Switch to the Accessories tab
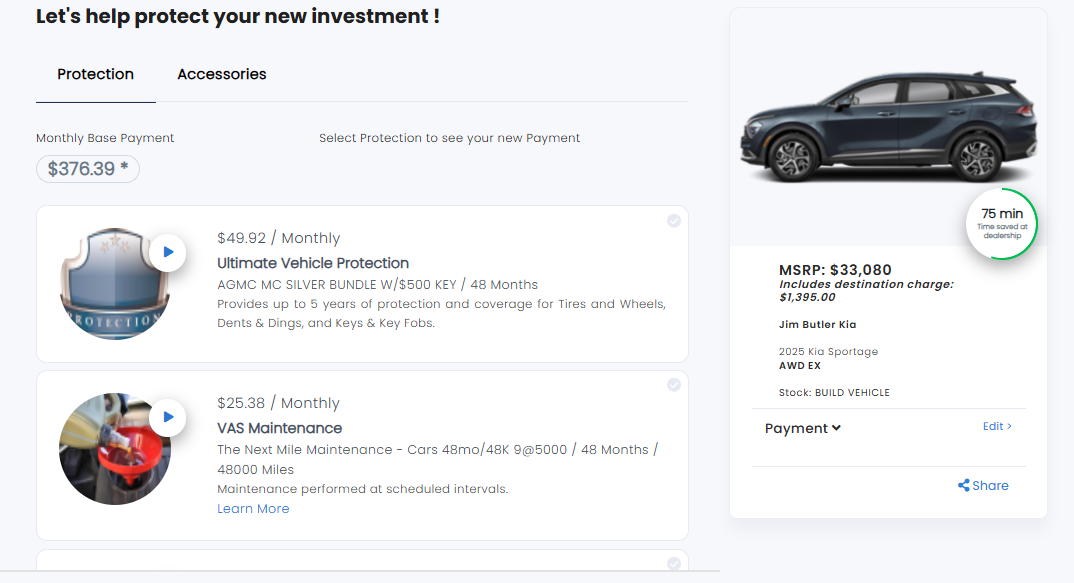The width and height of the screenshot is (1074, 583). click(x=222, y=74)
